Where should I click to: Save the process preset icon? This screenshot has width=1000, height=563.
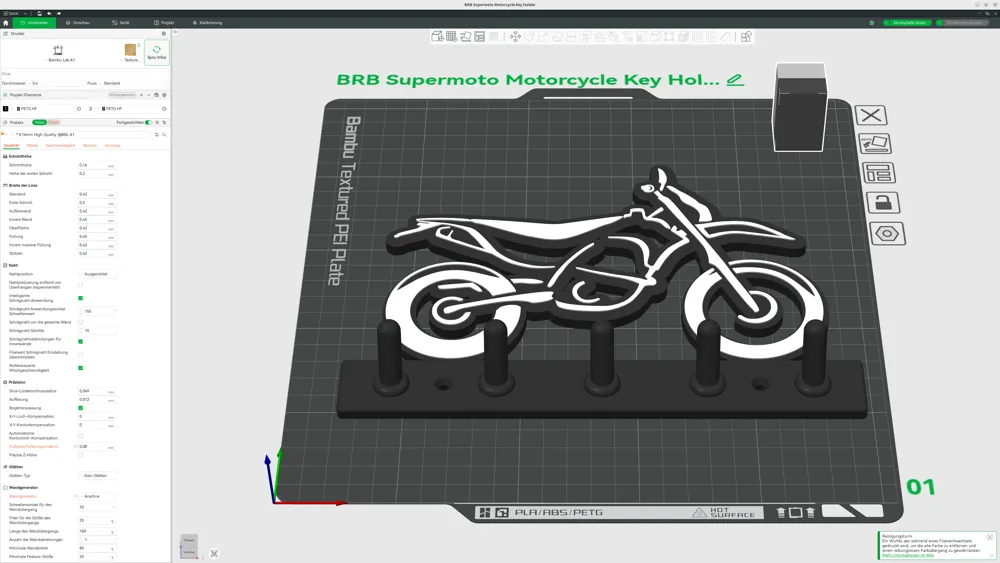click(156, 135)
